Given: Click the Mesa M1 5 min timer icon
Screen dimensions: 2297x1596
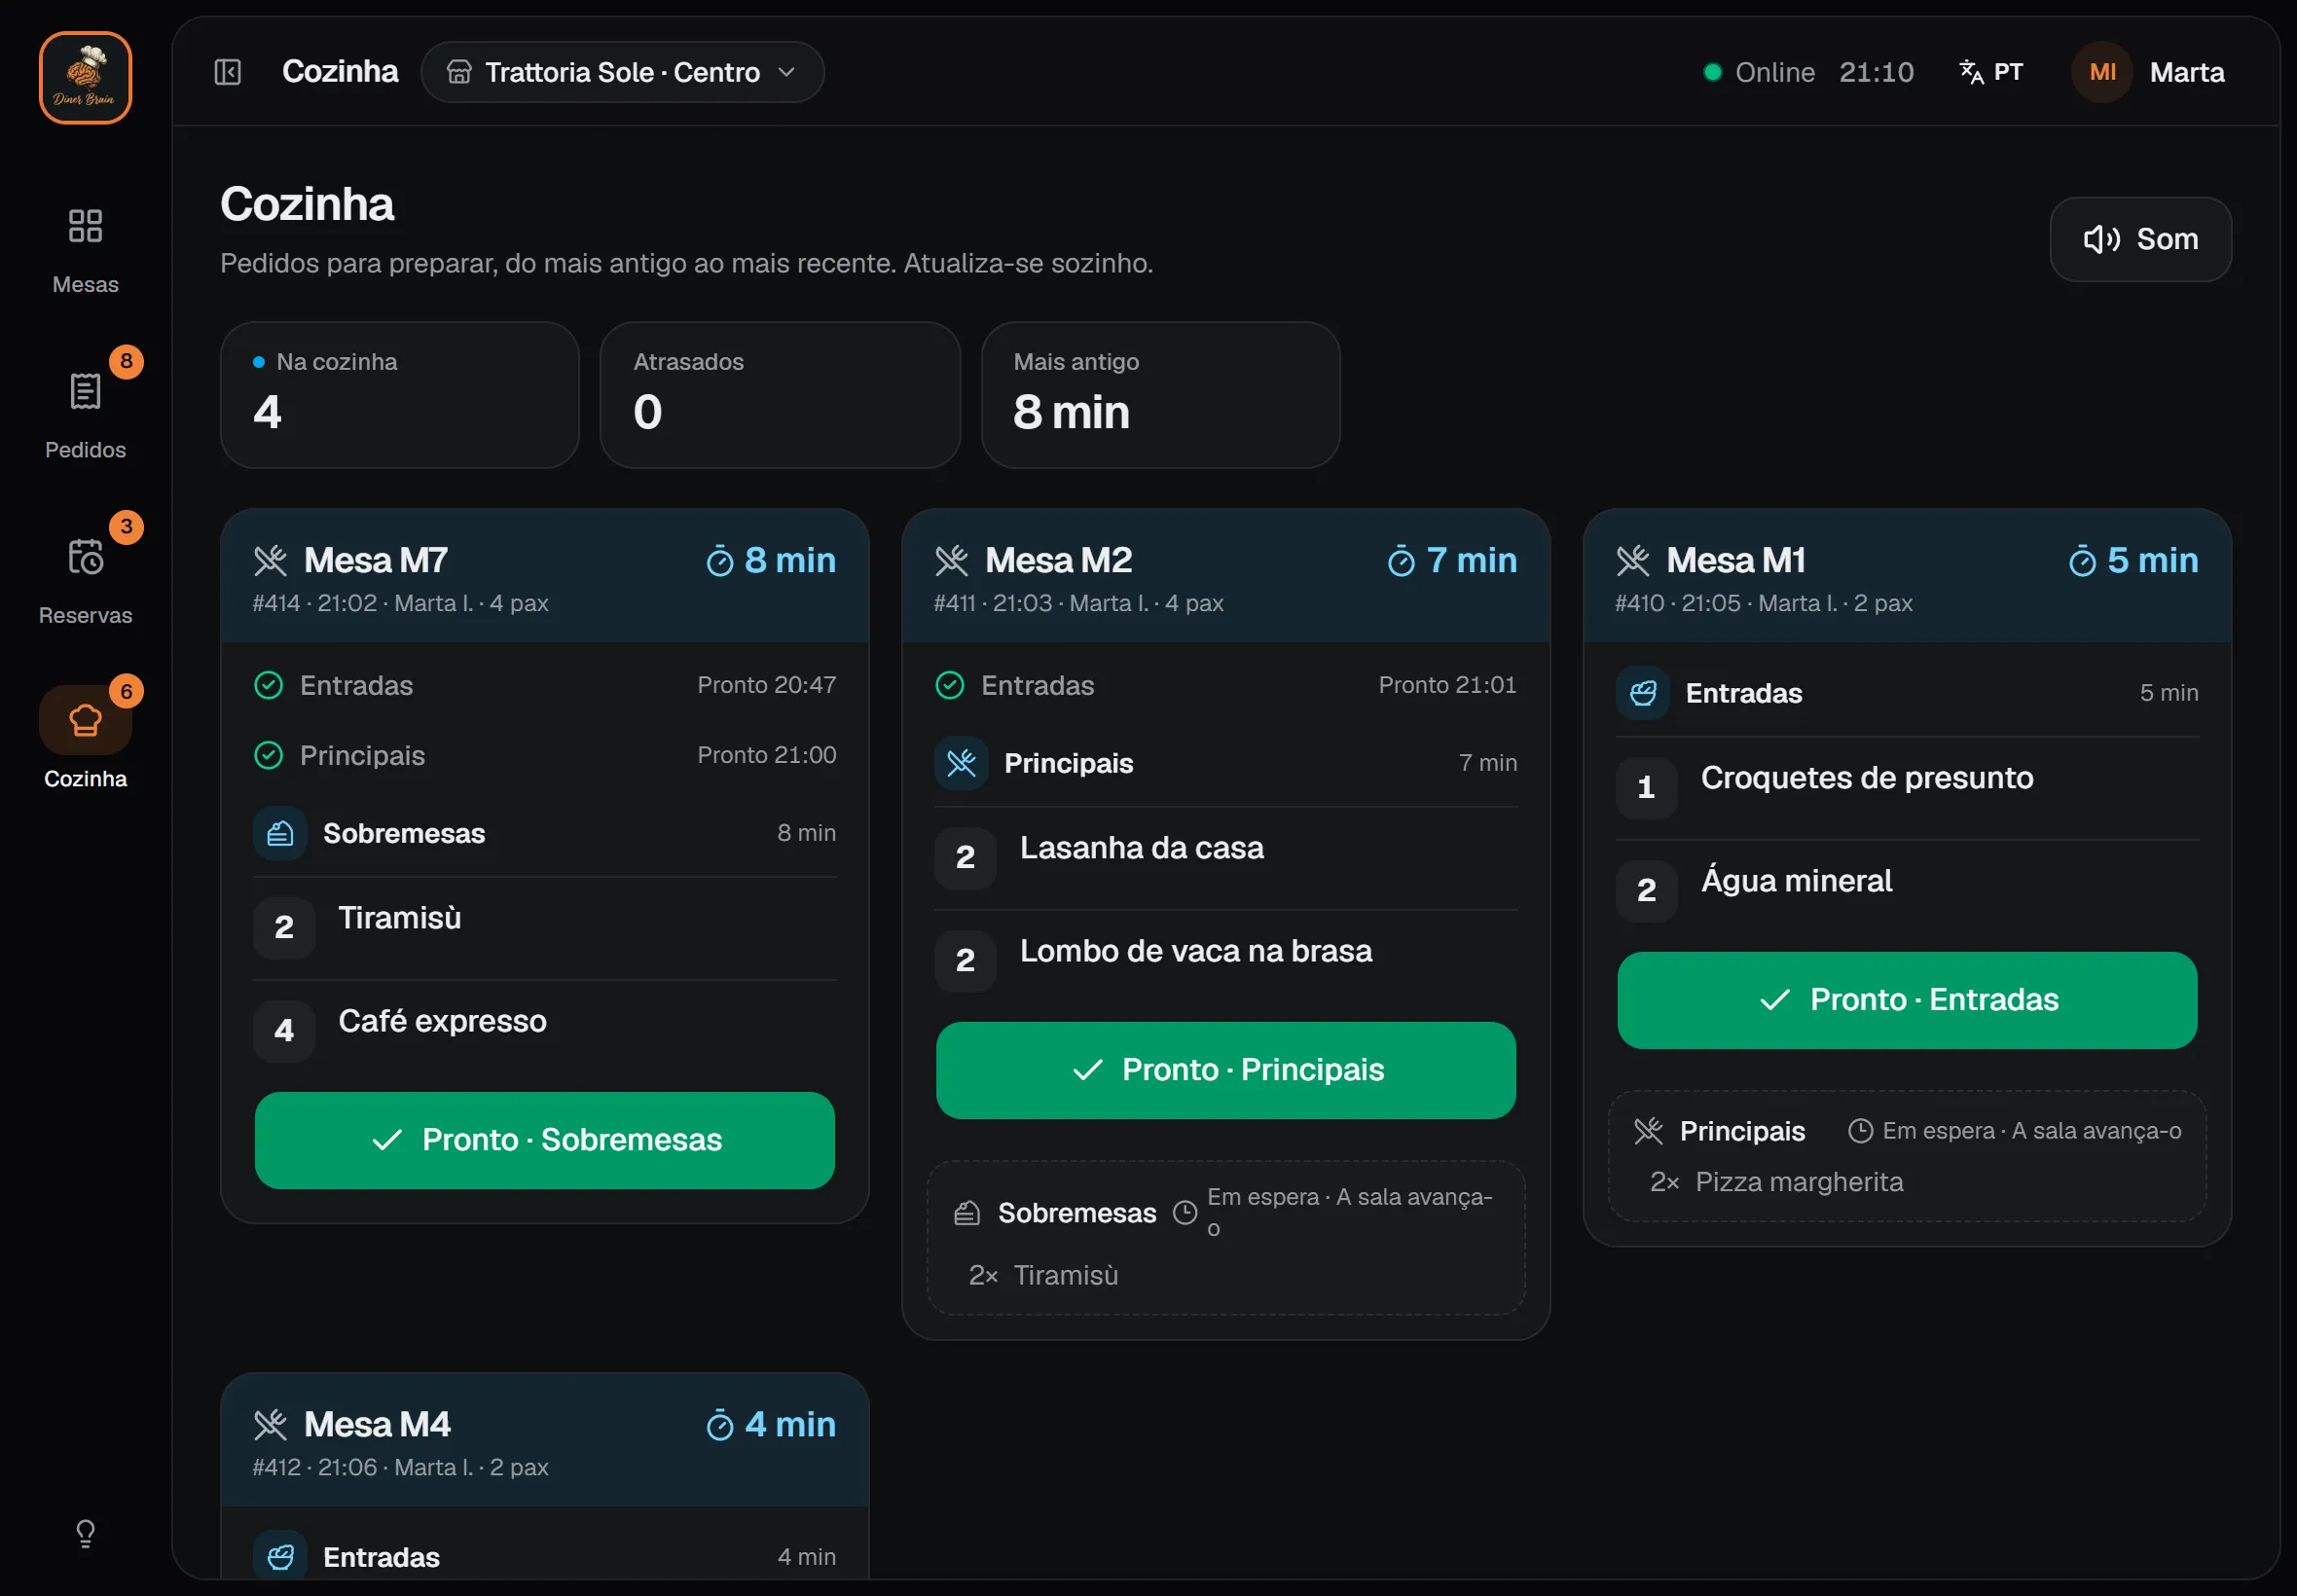Looking at the screenshot, I should pos(2082,561).
